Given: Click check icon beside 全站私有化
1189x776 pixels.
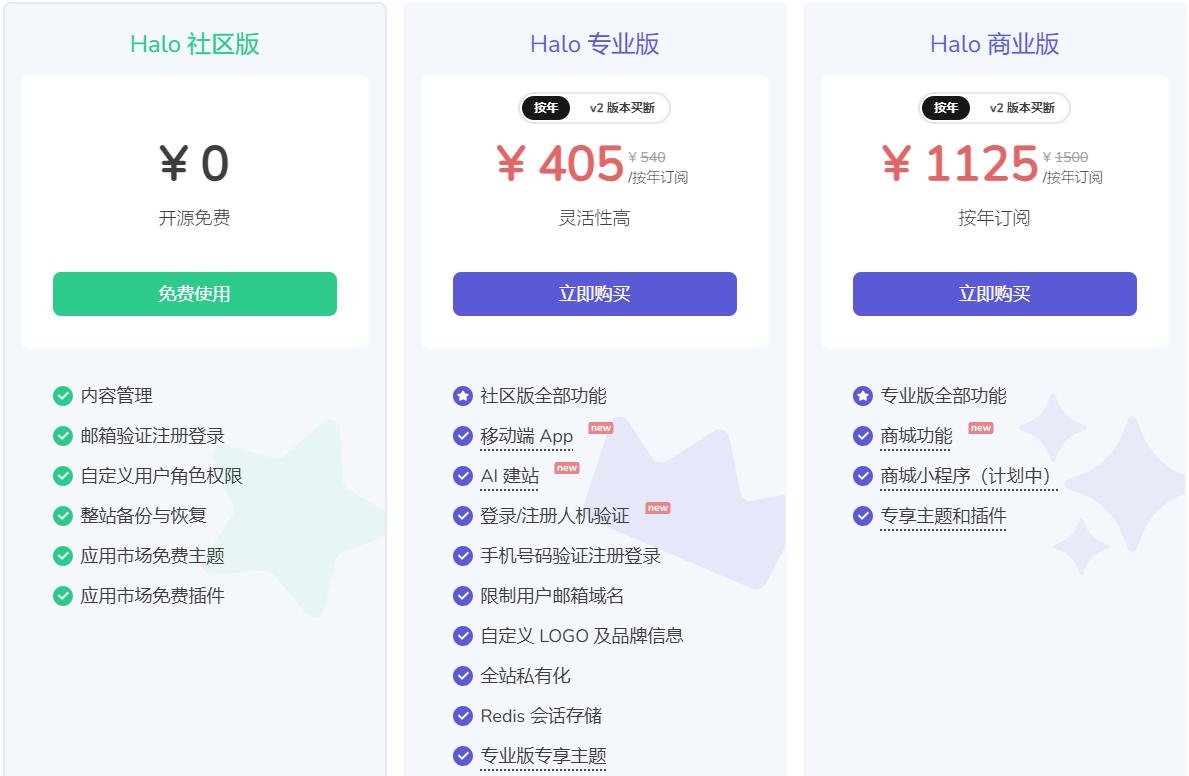Looking at the screenshot, I should tap(463, 676).
